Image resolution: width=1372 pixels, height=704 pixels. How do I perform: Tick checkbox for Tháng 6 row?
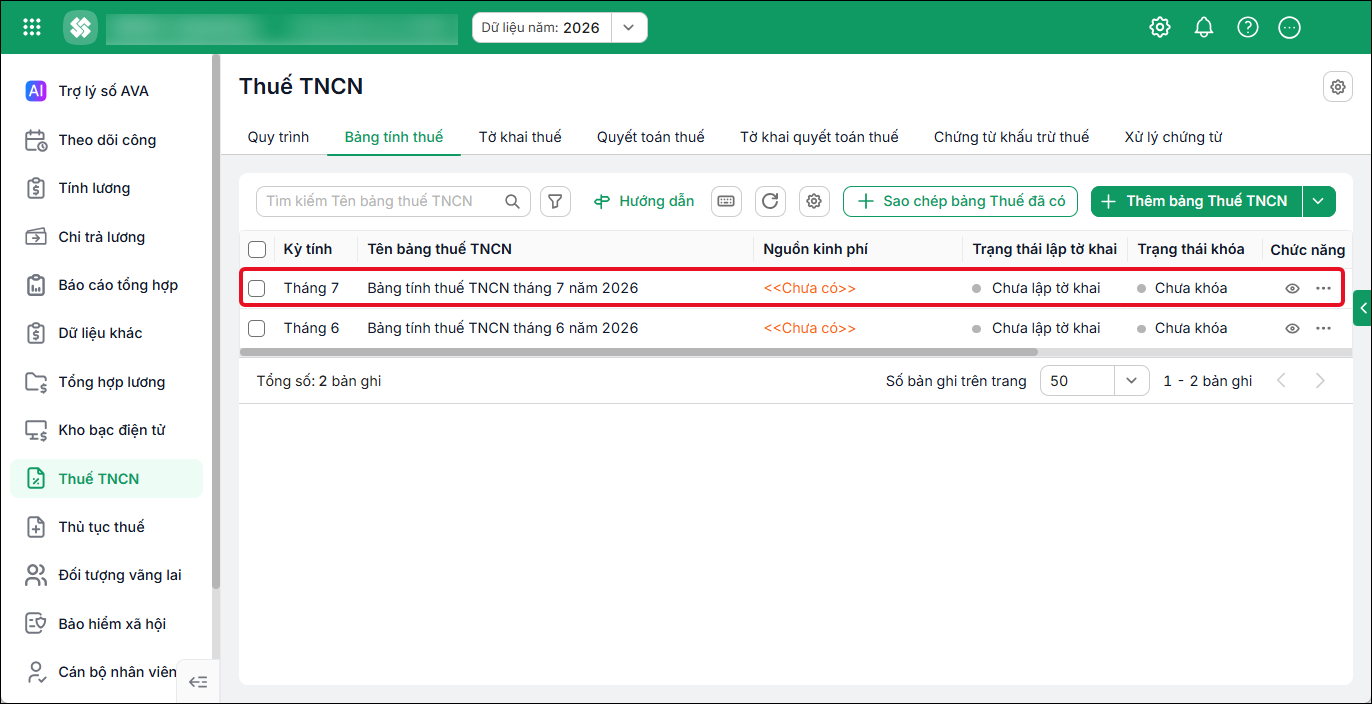[257, 328]
